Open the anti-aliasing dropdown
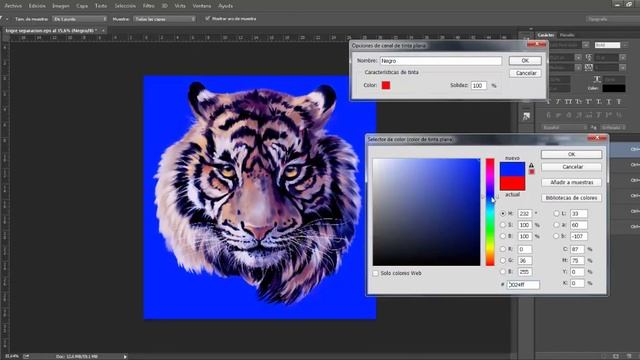 point(612,127)
